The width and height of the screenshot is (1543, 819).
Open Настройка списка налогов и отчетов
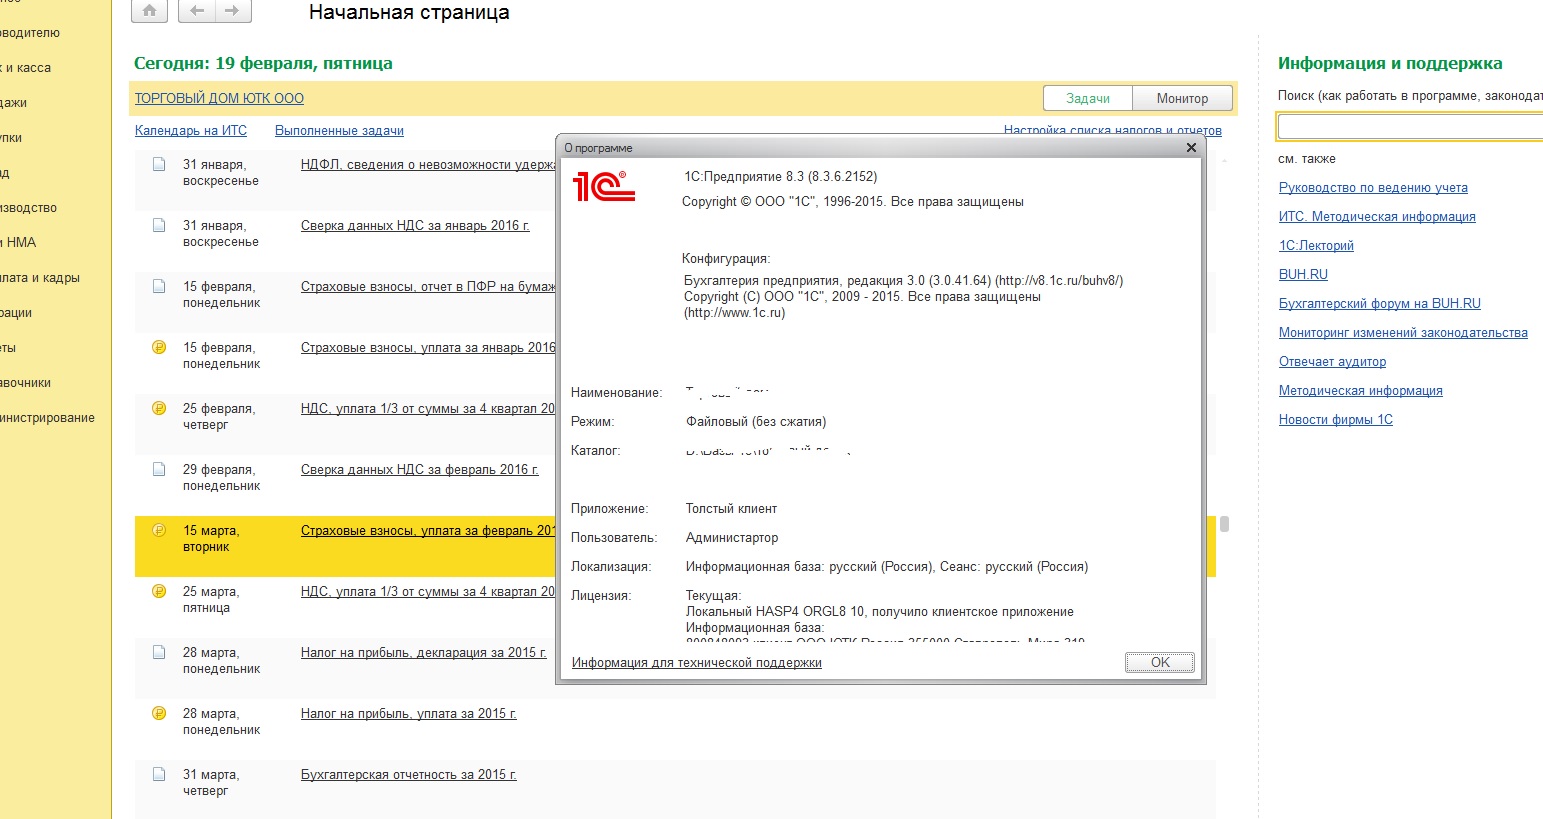pyautogui.click(x=1112, y=130)
